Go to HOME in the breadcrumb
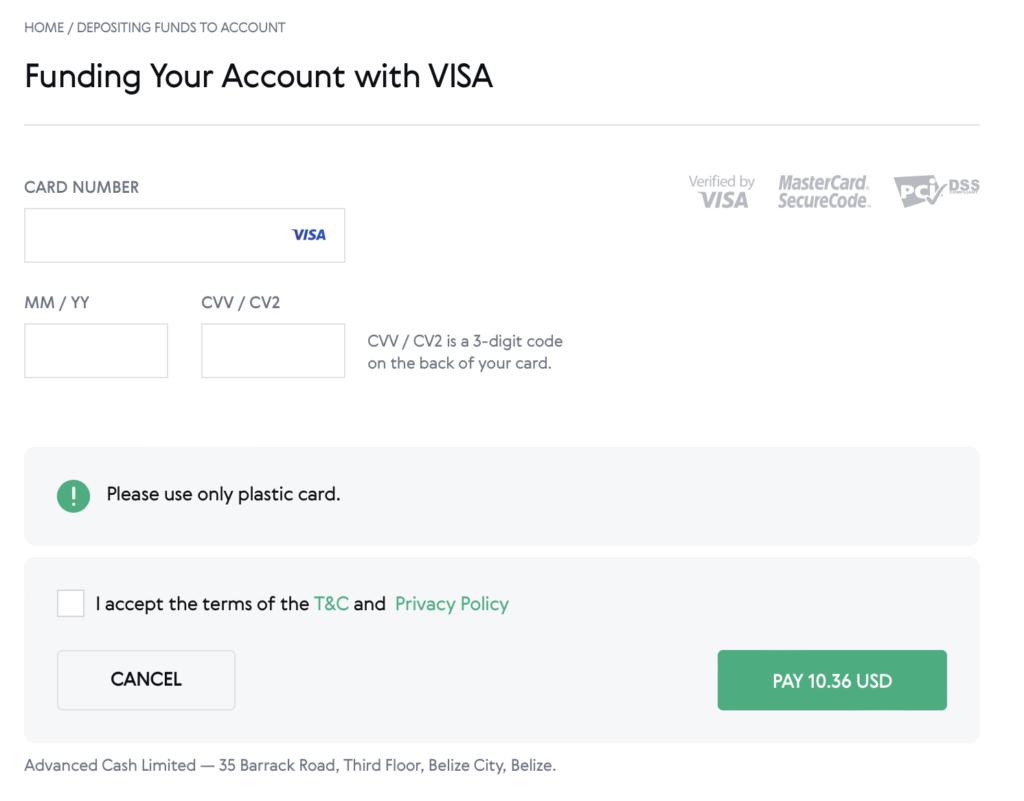The height and width of the screenshot is (801, 1024). (44, 28)
